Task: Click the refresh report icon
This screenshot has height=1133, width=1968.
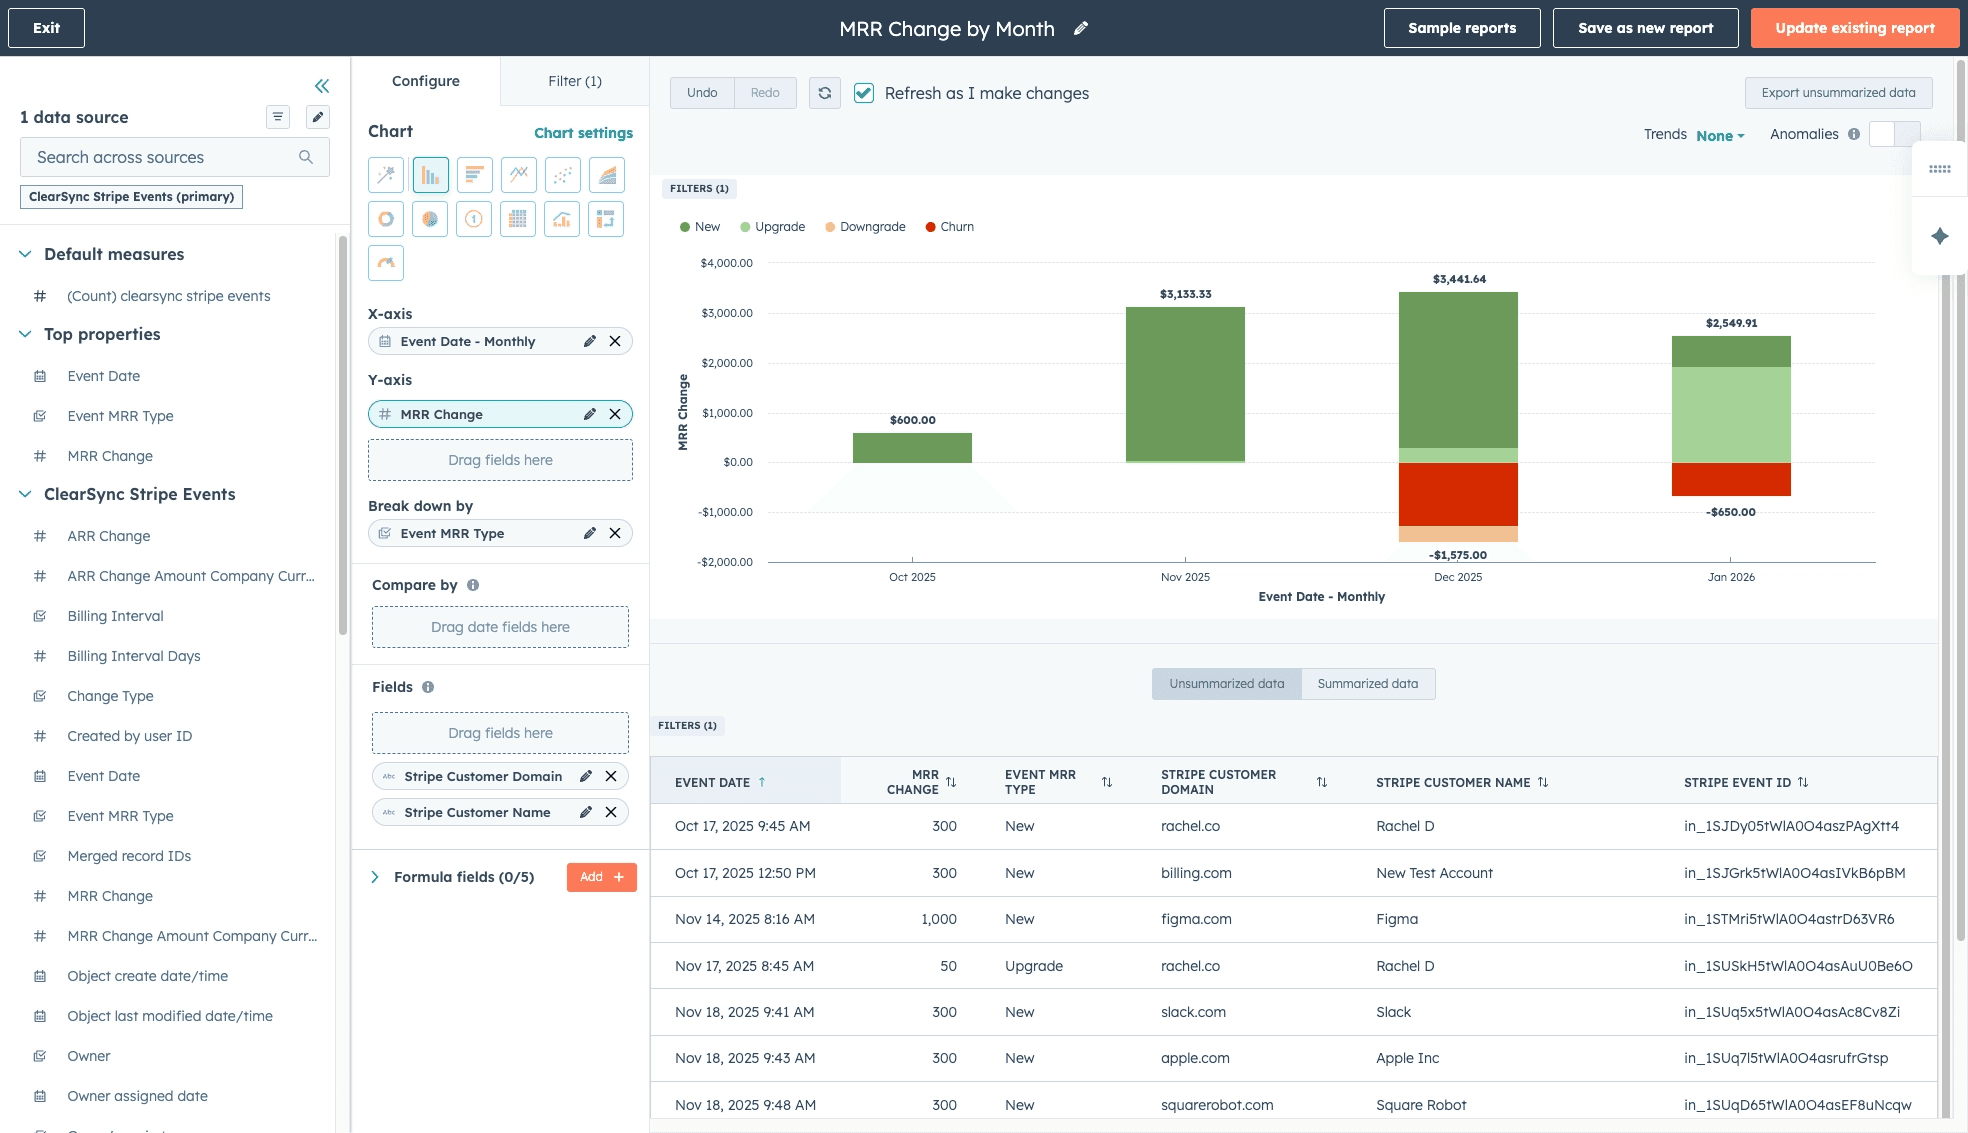Action: pyautogui.click(x=824, y=93)
